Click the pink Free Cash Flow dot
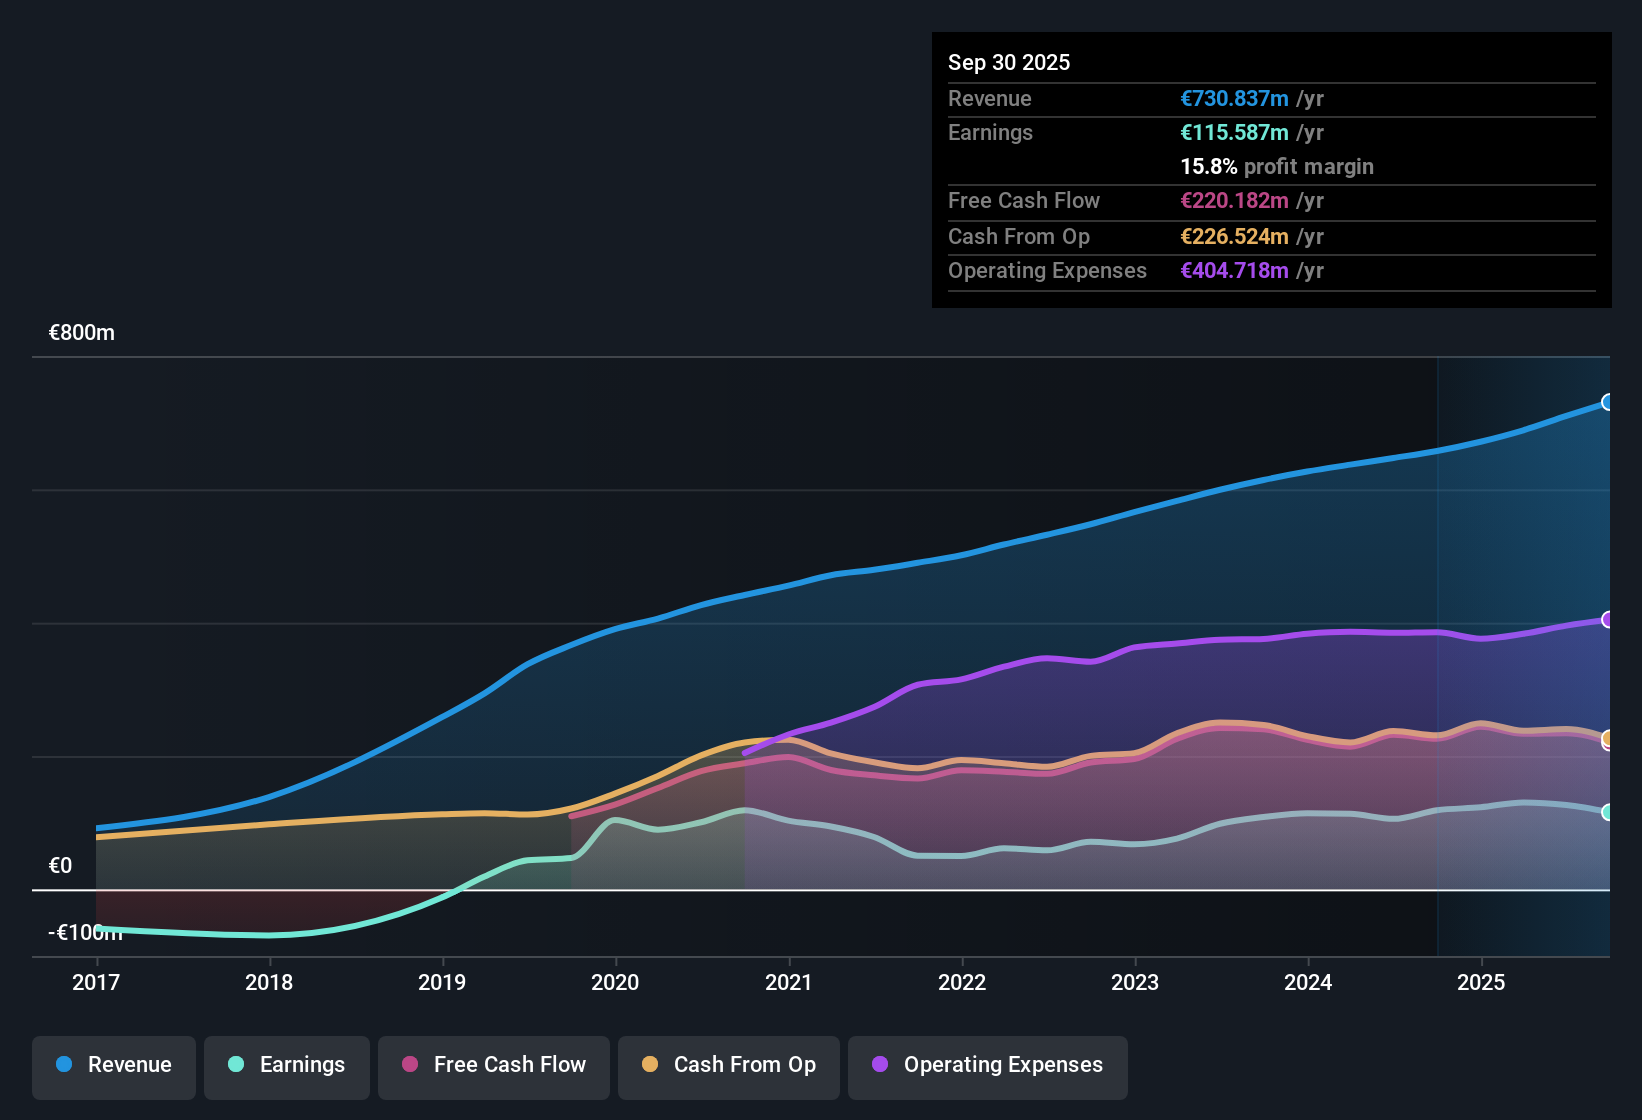The width and height of the screenshot is (1642, 1120). coord(410,1064)
